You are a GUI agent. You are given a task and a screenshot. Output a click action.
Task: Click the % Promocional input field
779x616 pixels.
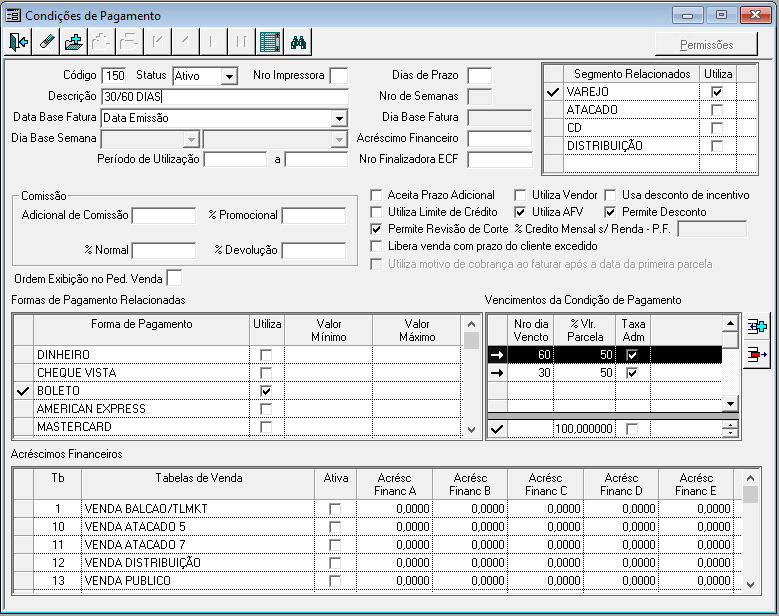(314, 216)
